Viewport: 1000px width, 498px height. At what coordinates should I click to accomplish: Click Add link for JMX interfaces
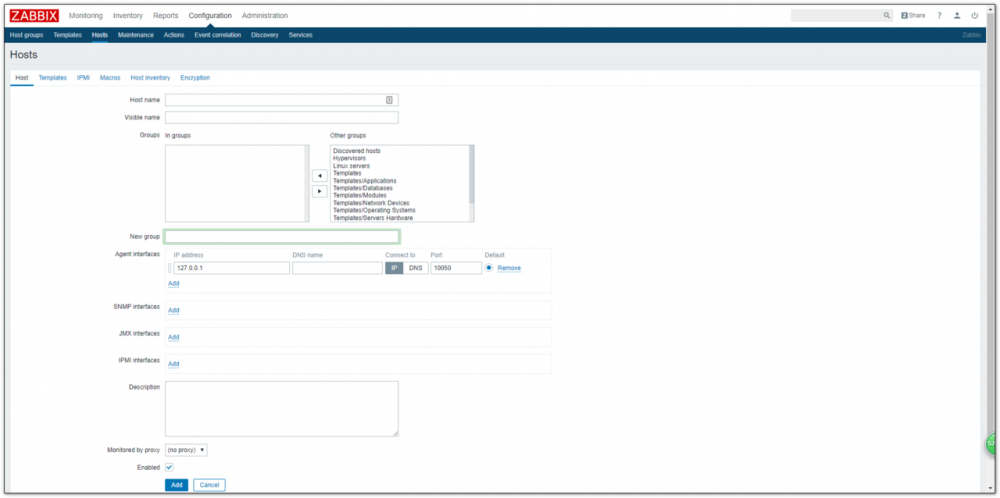pyautogui.click(x=173, y=337)
